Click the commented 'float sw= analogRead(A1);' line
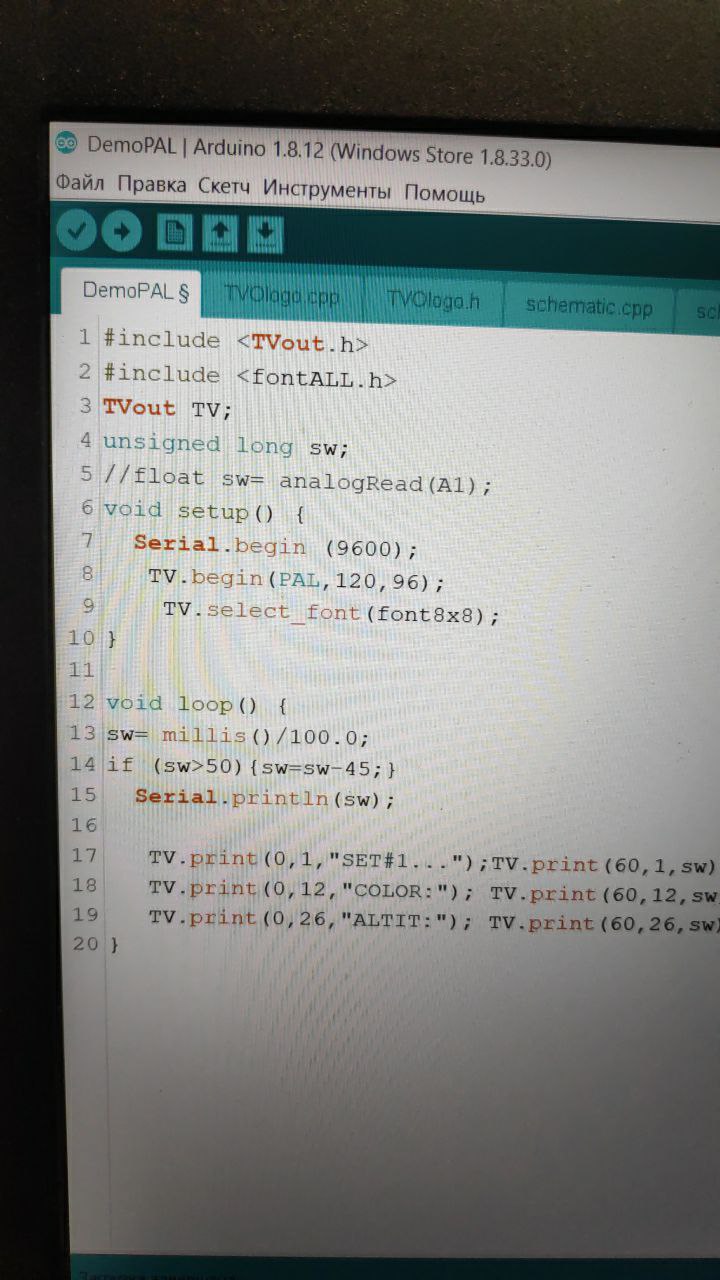Viewport: 720px width, 1280px height. tap(298, 480)
